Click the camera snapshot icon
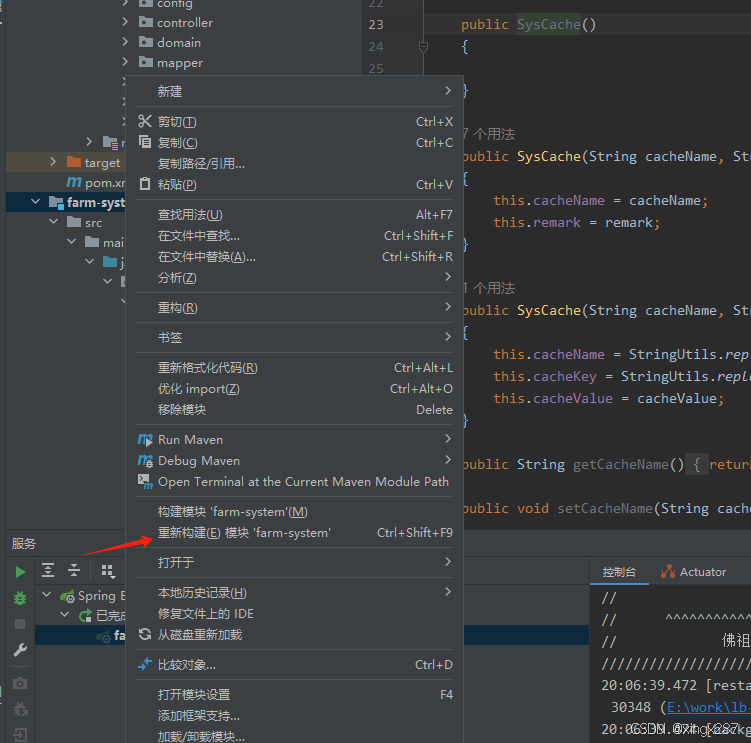 20,683
